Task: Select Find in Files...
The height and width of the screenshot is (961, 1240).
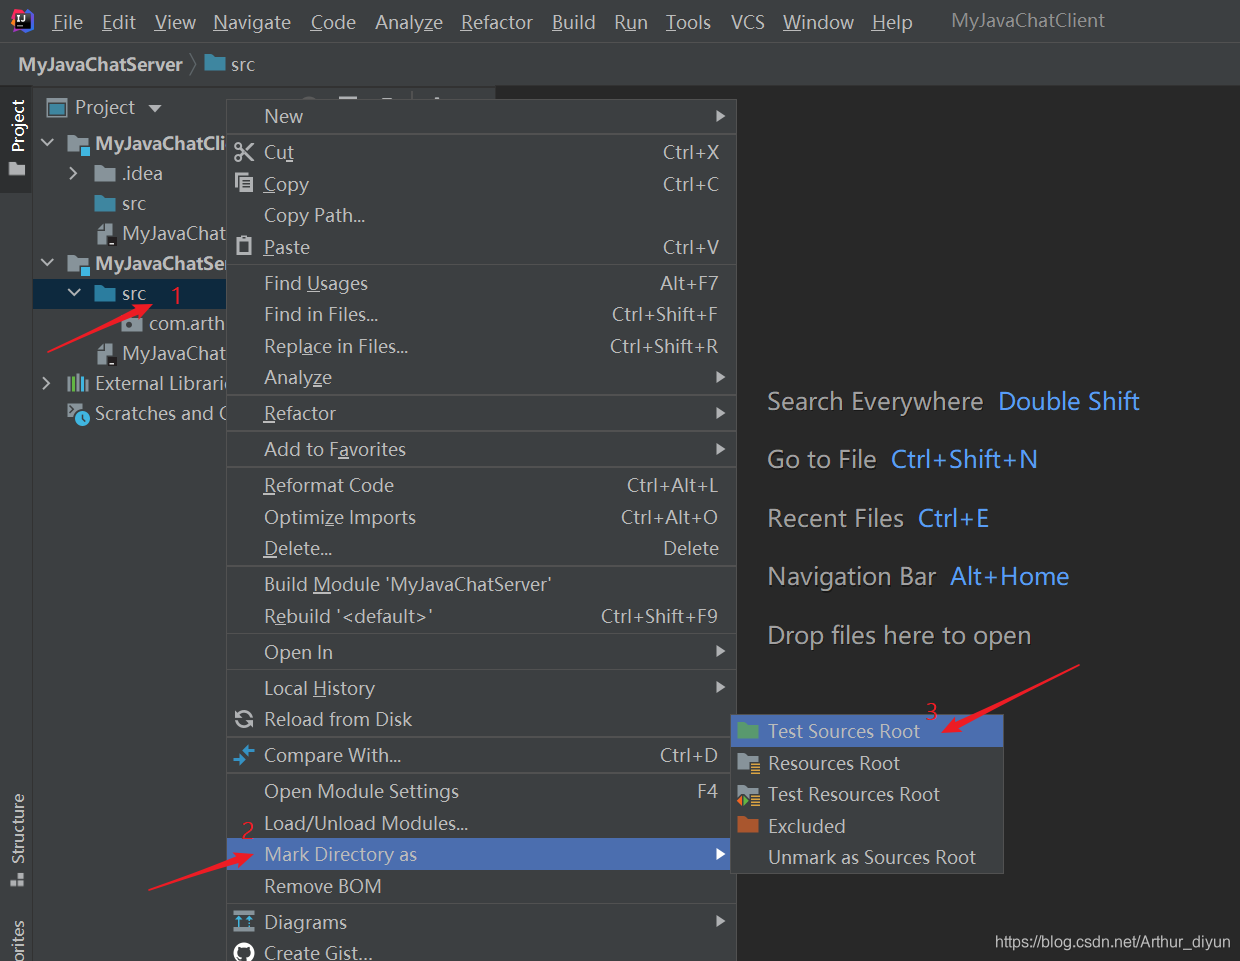Action: [481, 314]
